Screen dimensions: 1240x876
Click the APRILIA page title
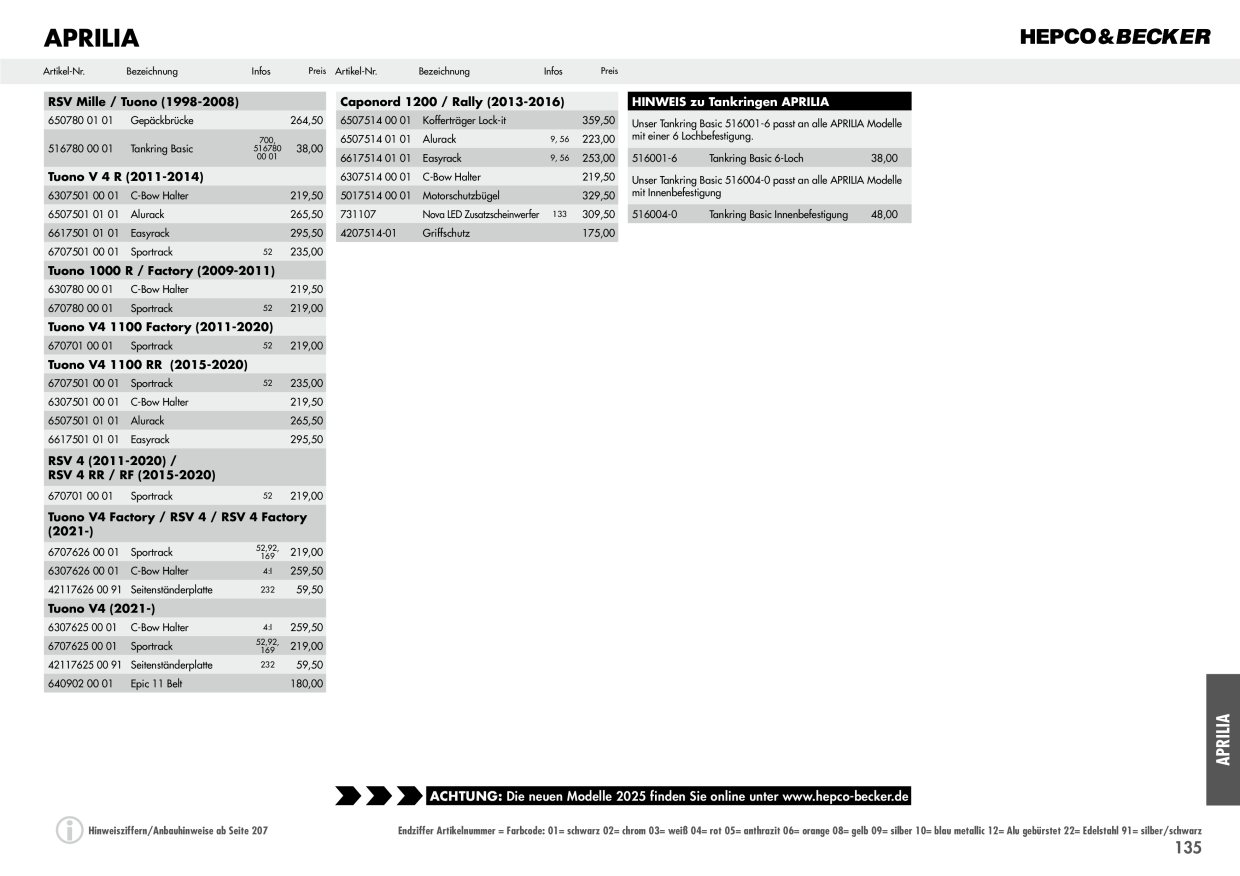click(91, 39)
